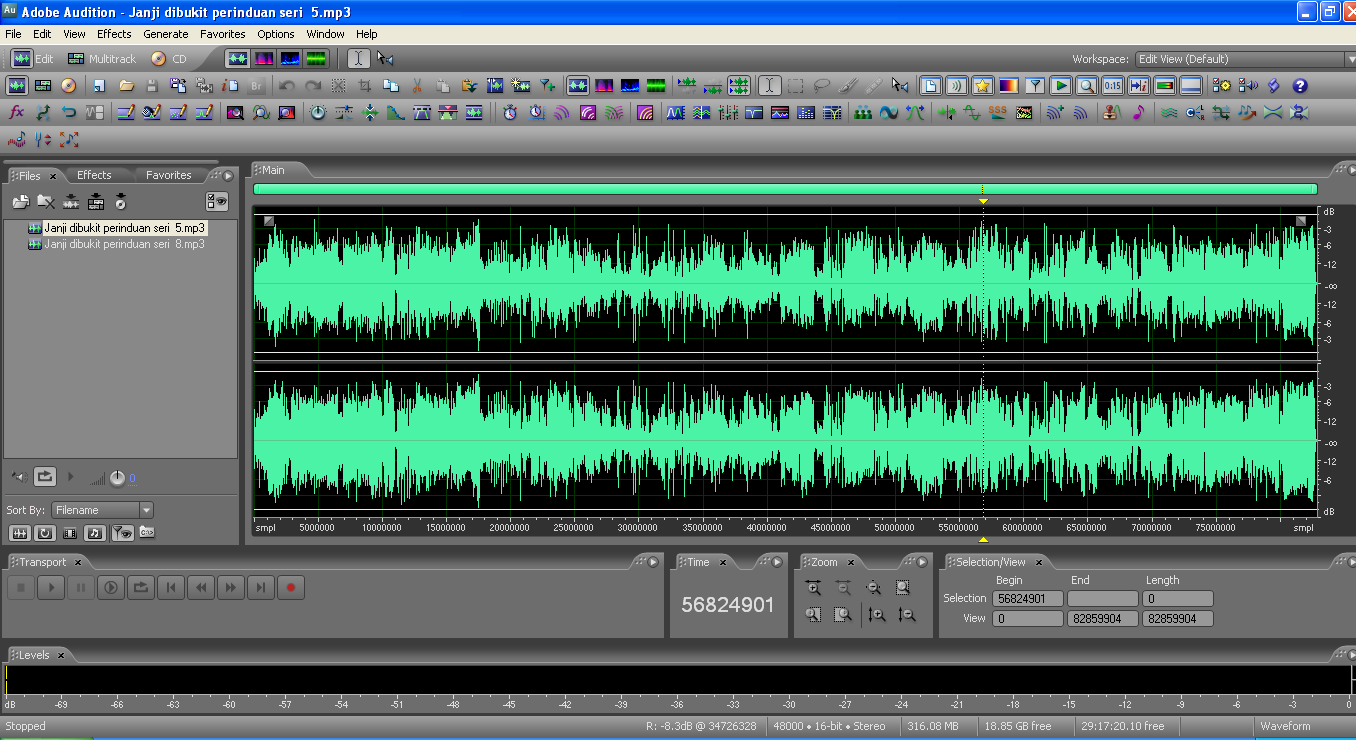The width and height of the screenshot is (1356, 740).
Task: Switch to the Effects tab in Files panel
Action: 94,175
